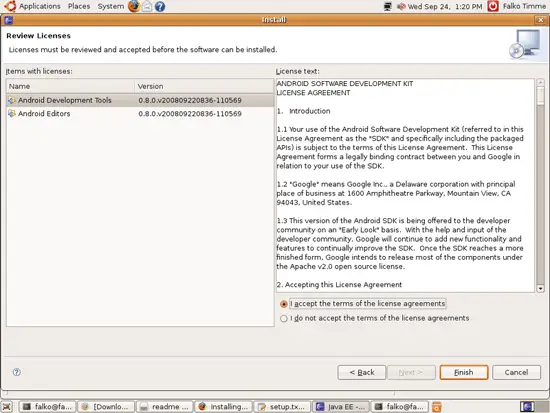Click the Version column header
550x413 pixels.
coord(204,86)
